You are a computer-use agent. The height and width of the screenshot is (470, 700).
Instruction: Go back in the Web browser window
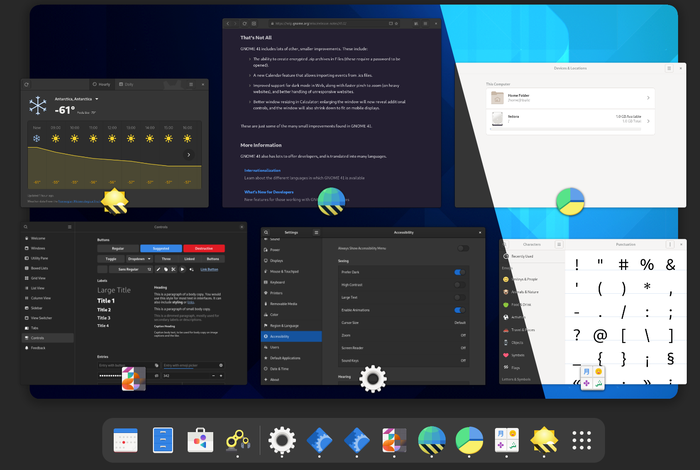[x=228, y=23]
